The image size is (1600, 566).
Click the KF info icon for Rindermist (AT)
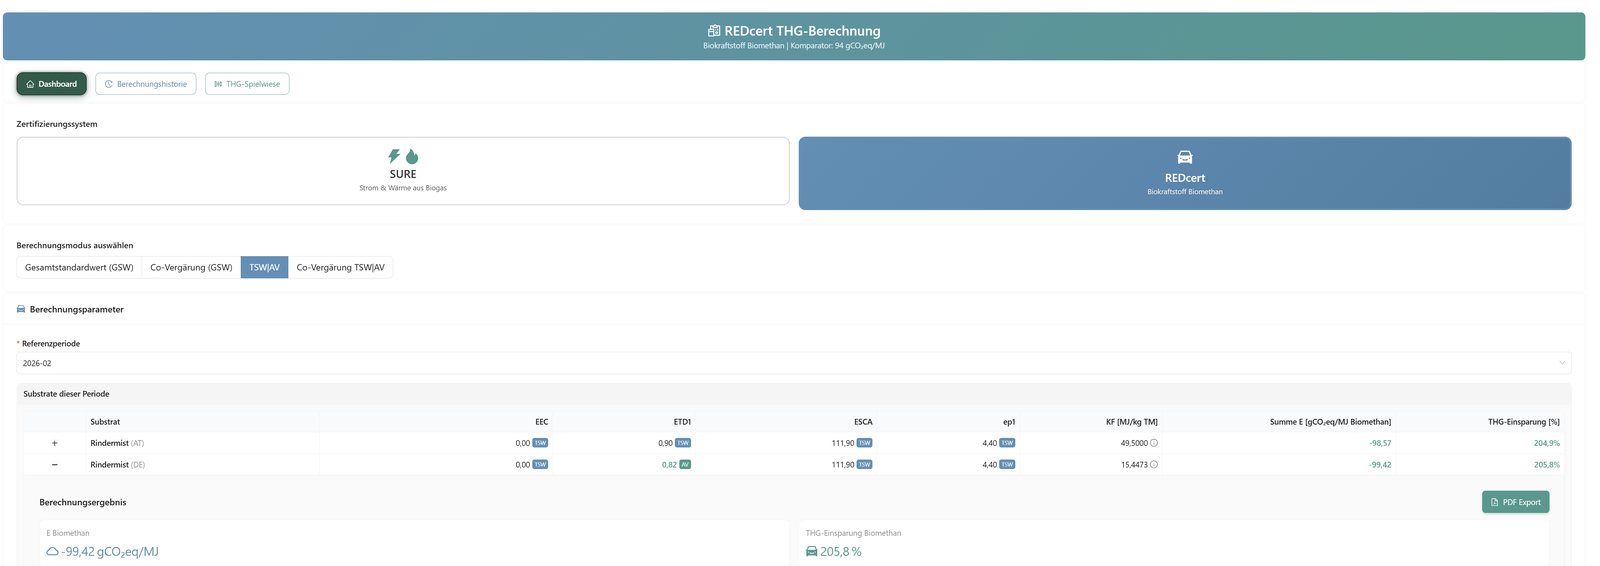1154,443
